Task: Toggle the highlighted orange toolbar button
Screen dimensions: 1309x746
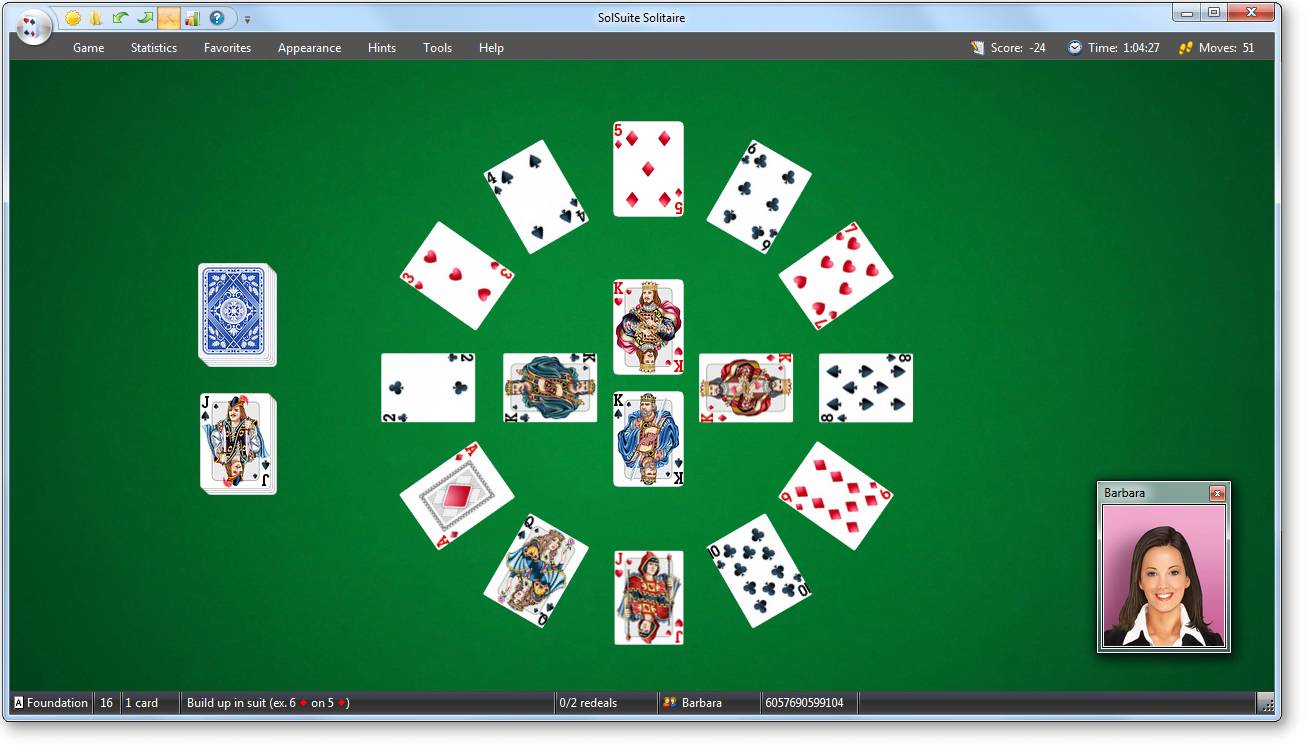Action: tap(168, 18)
